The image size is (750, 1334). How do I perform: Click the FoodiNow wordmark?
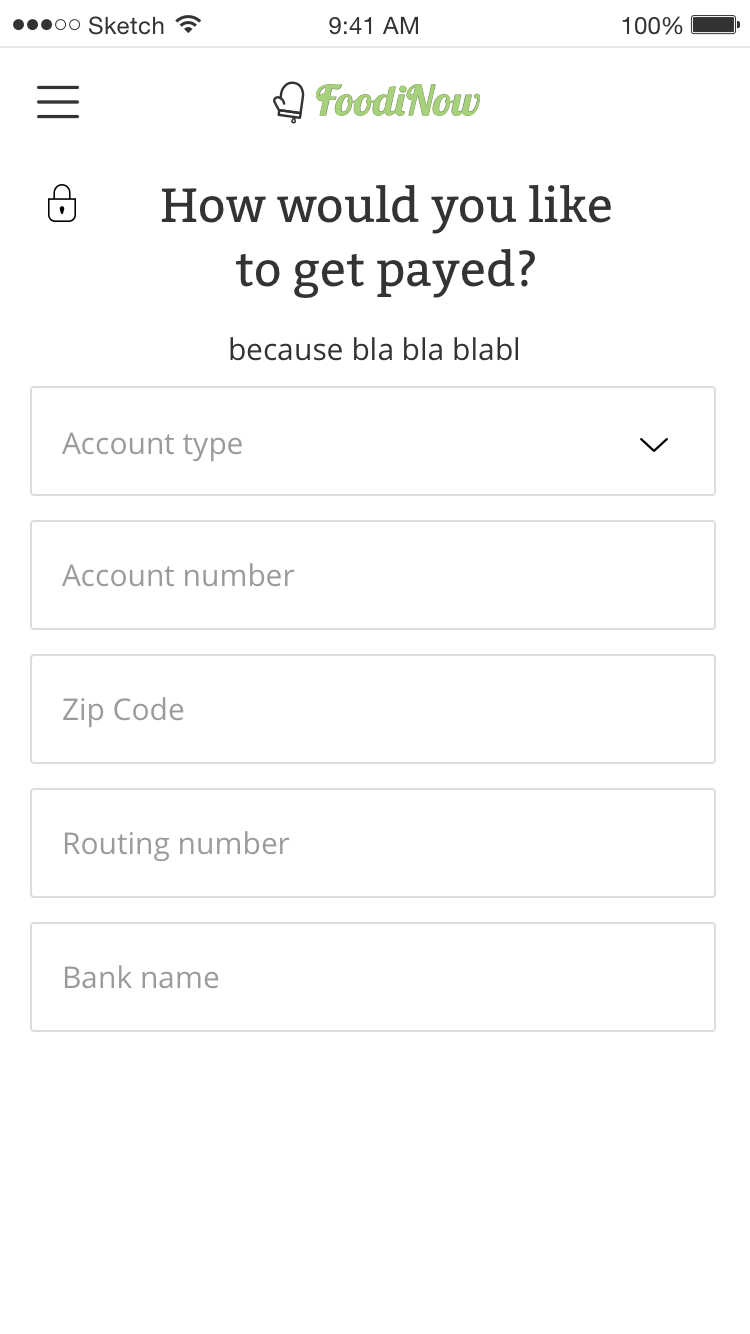tap(398, 101)
